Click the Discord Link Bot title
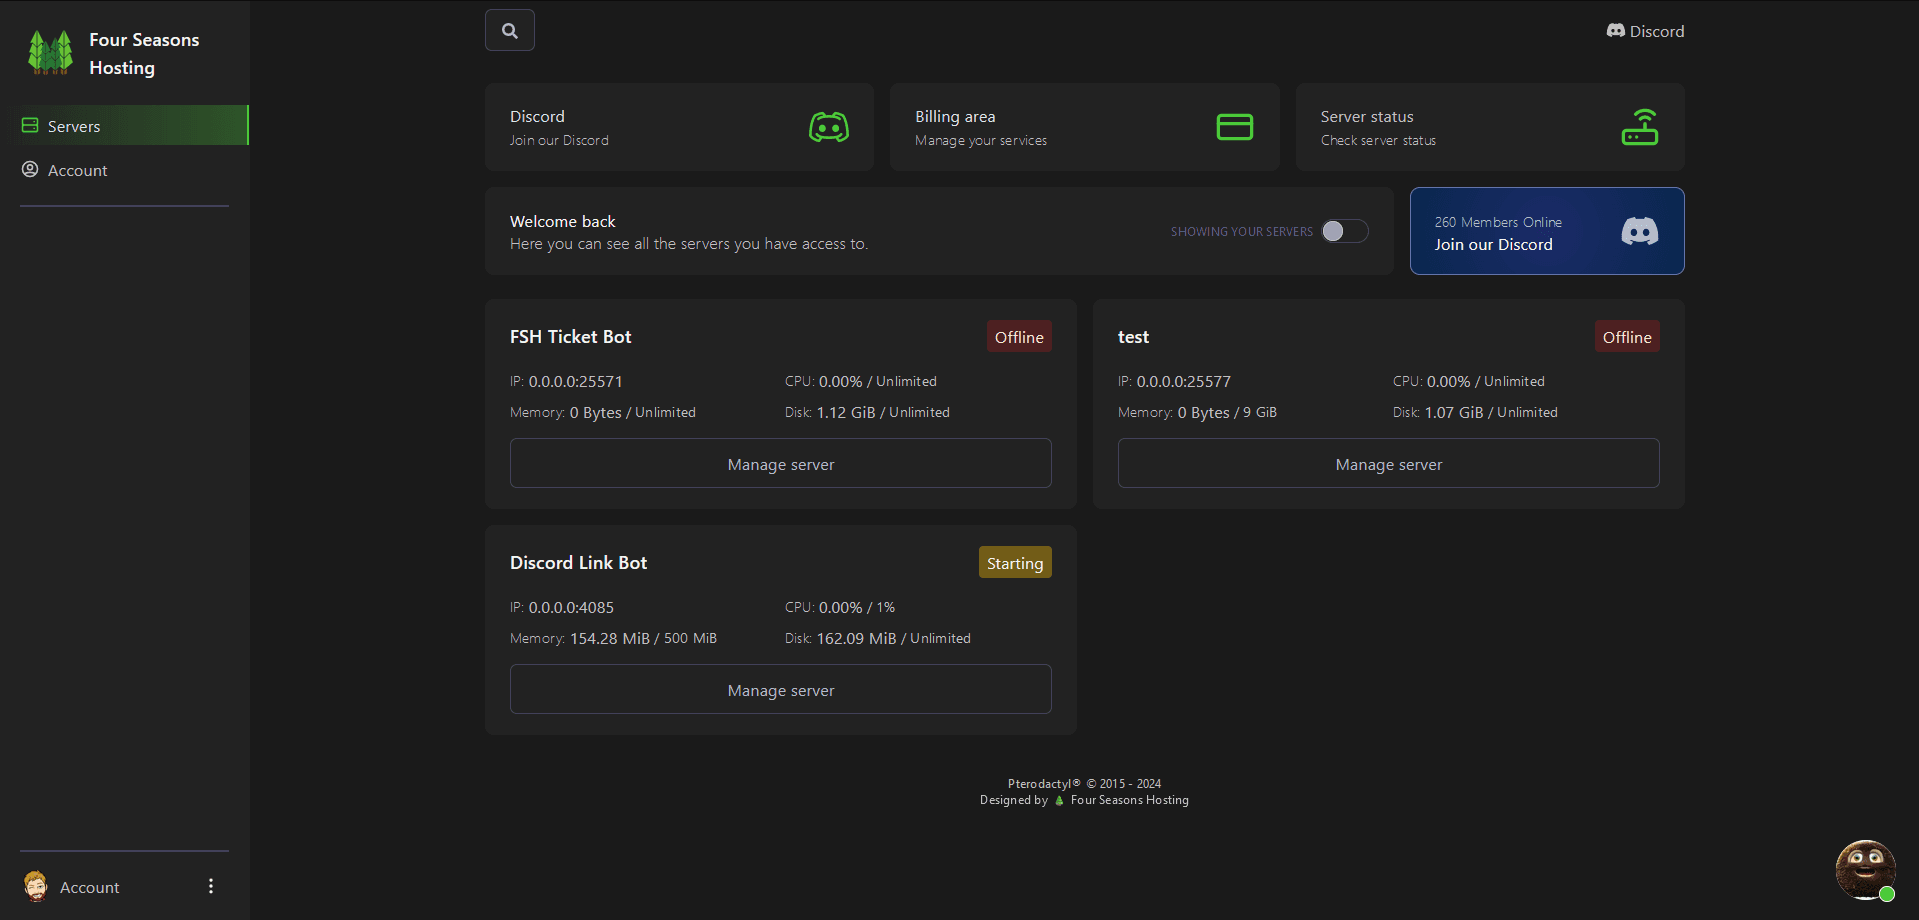The width and height of the screenshot is (1919, 920). click(x=579, y=563)
